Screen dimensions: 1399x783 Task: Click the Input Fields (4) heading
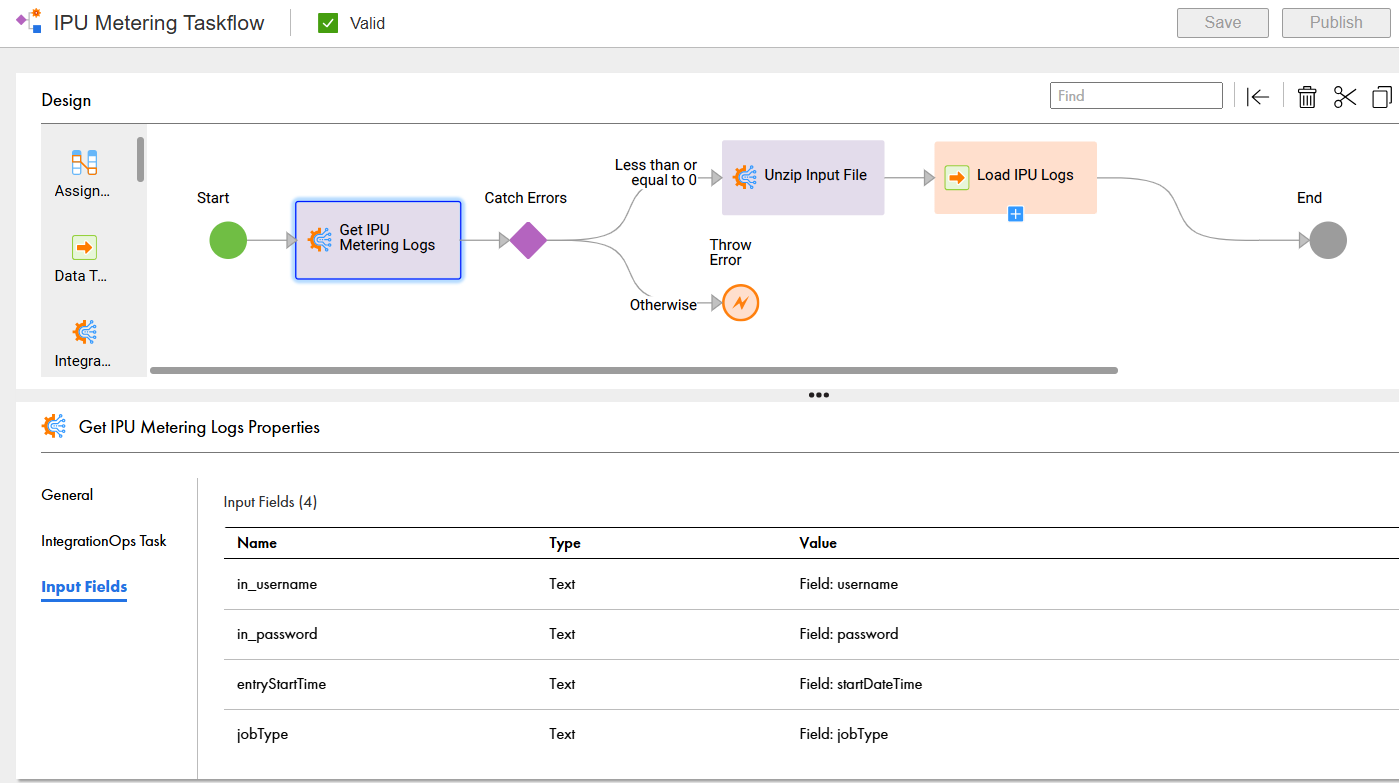click(270, 502)
